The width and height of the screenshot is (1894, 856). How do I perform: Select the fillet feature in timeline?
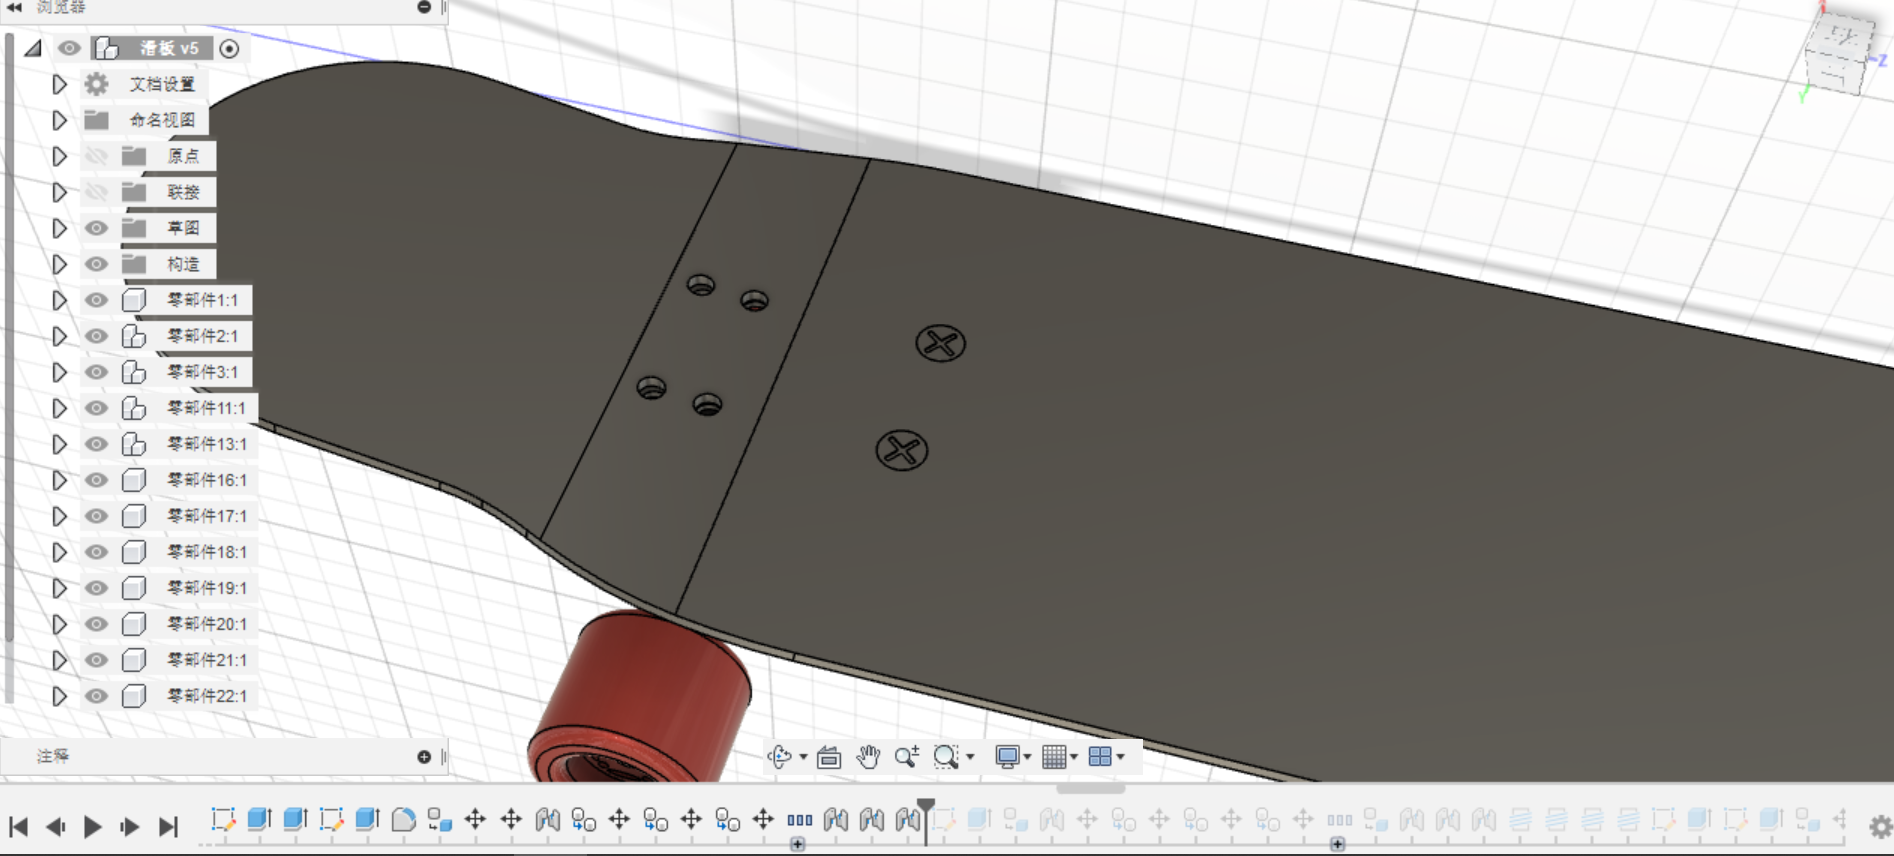coord(403,820)
